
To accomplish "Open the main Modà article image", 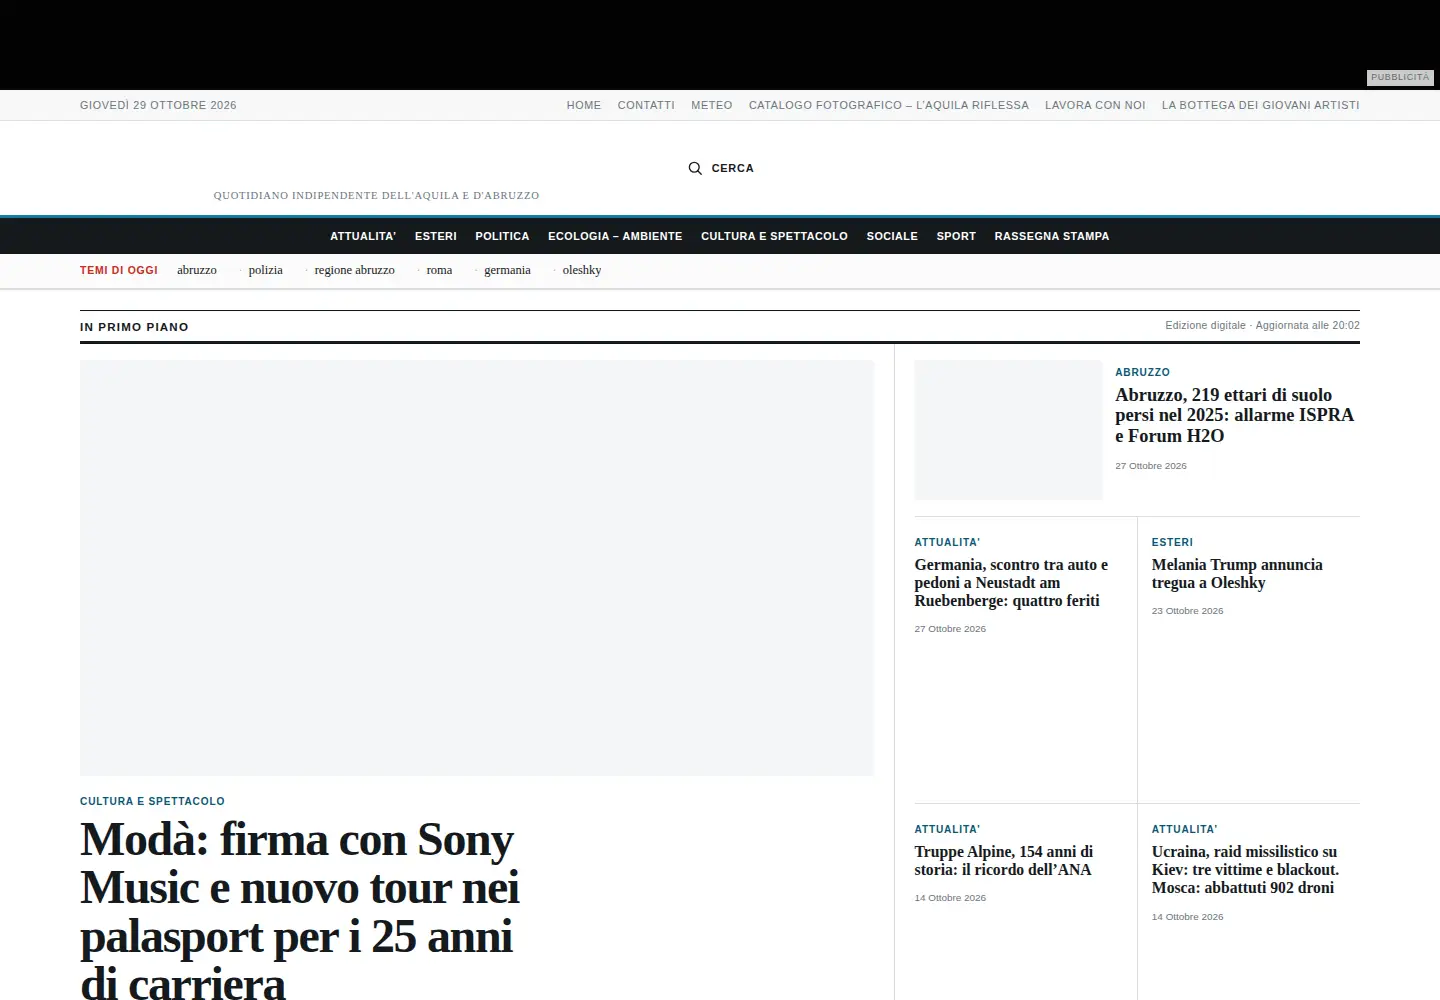I will 477,568.
